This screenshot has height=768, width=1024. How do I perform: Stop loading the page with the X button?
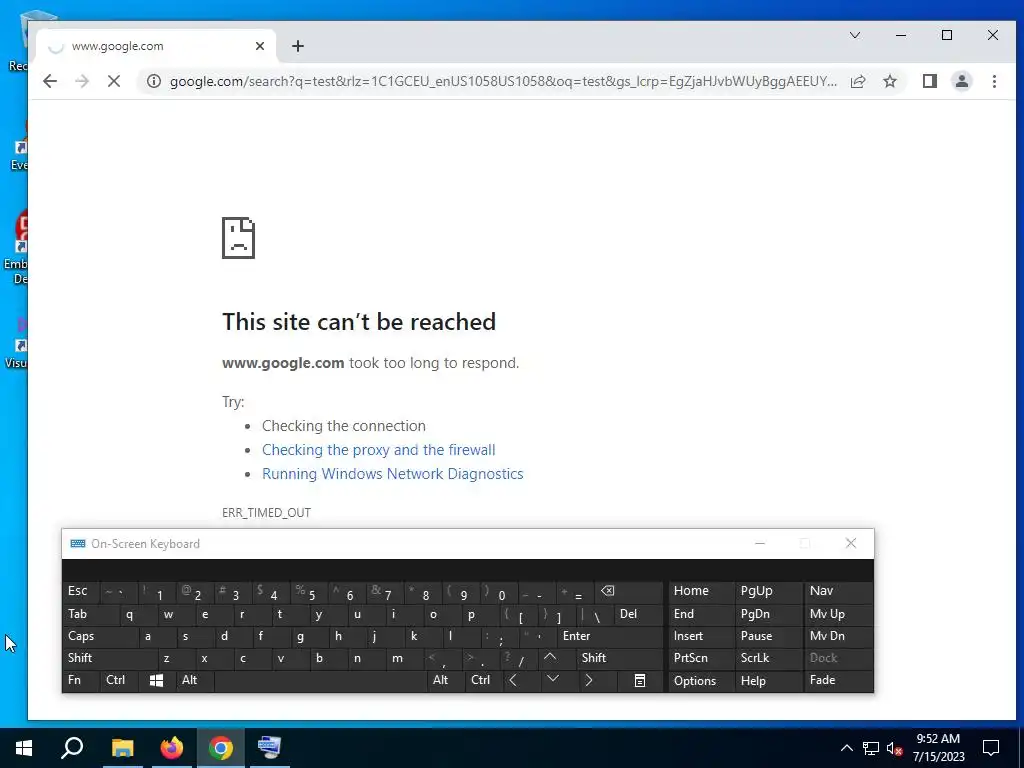[114, 81]
